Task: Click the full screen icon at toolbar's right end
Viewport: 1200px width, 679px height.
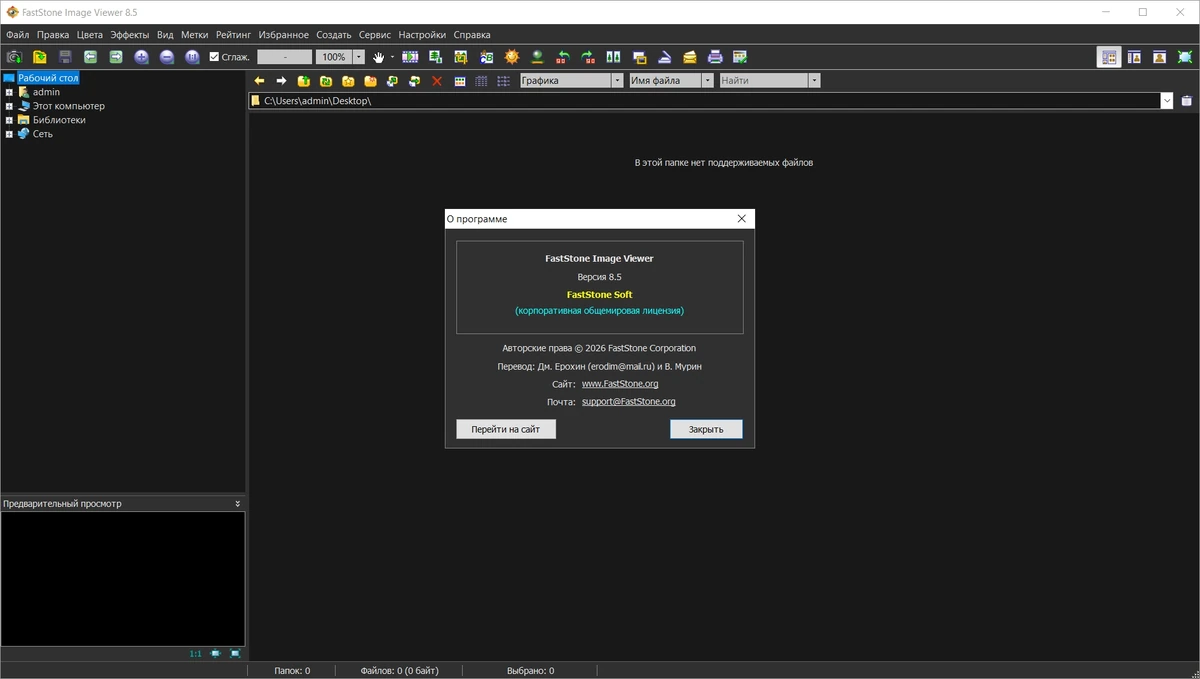Action: 1185,57
